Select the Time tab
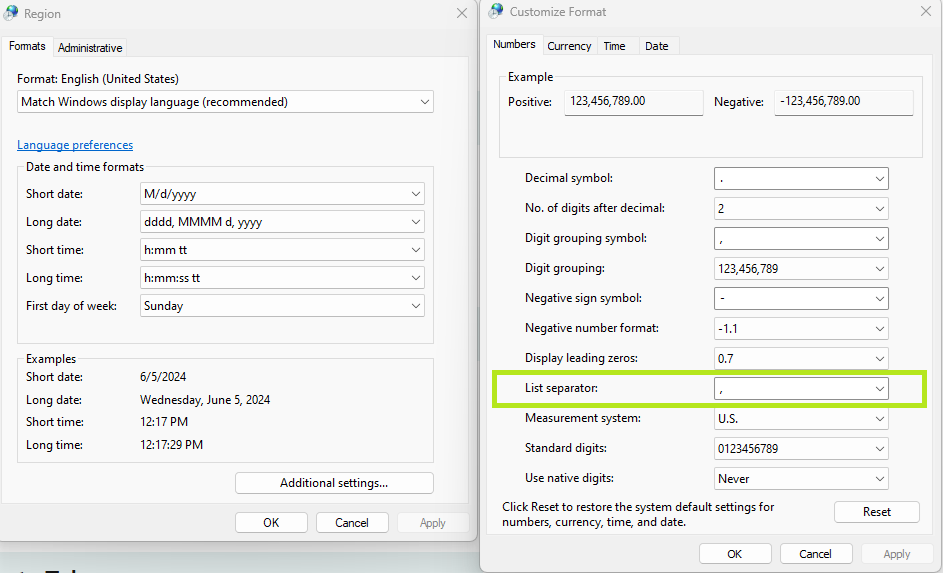The image size is (943, 573). point(614,46)
